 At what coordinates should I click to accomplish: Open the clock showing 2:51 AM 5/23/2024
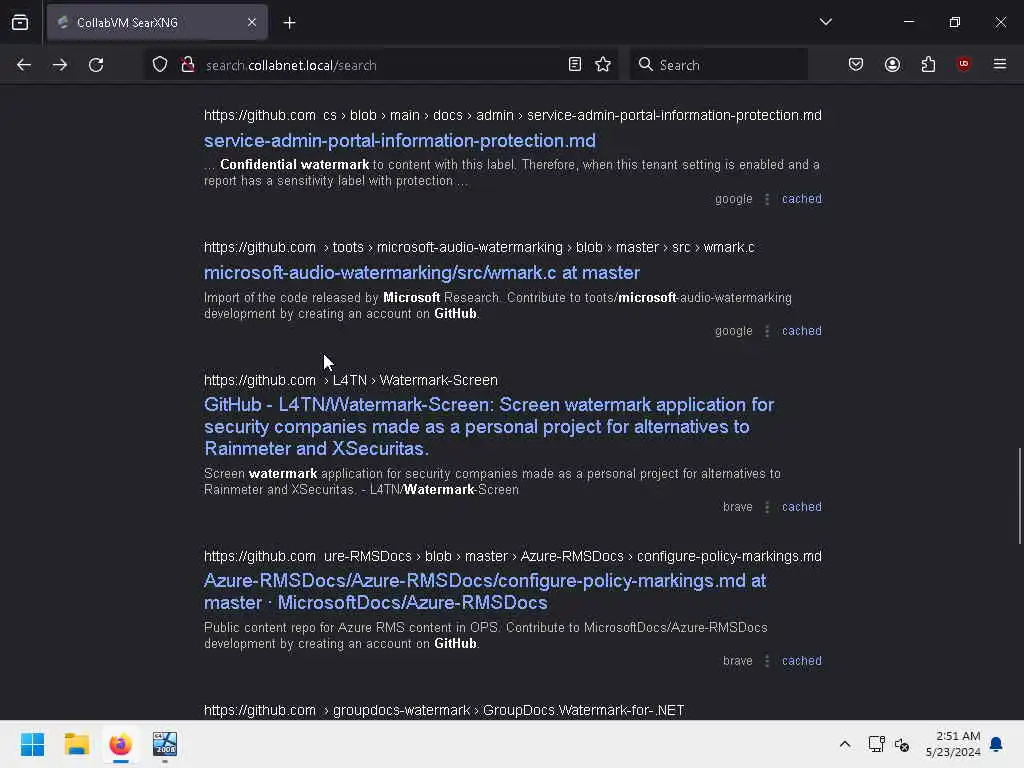pyautogui.click(x=952, y=744)
